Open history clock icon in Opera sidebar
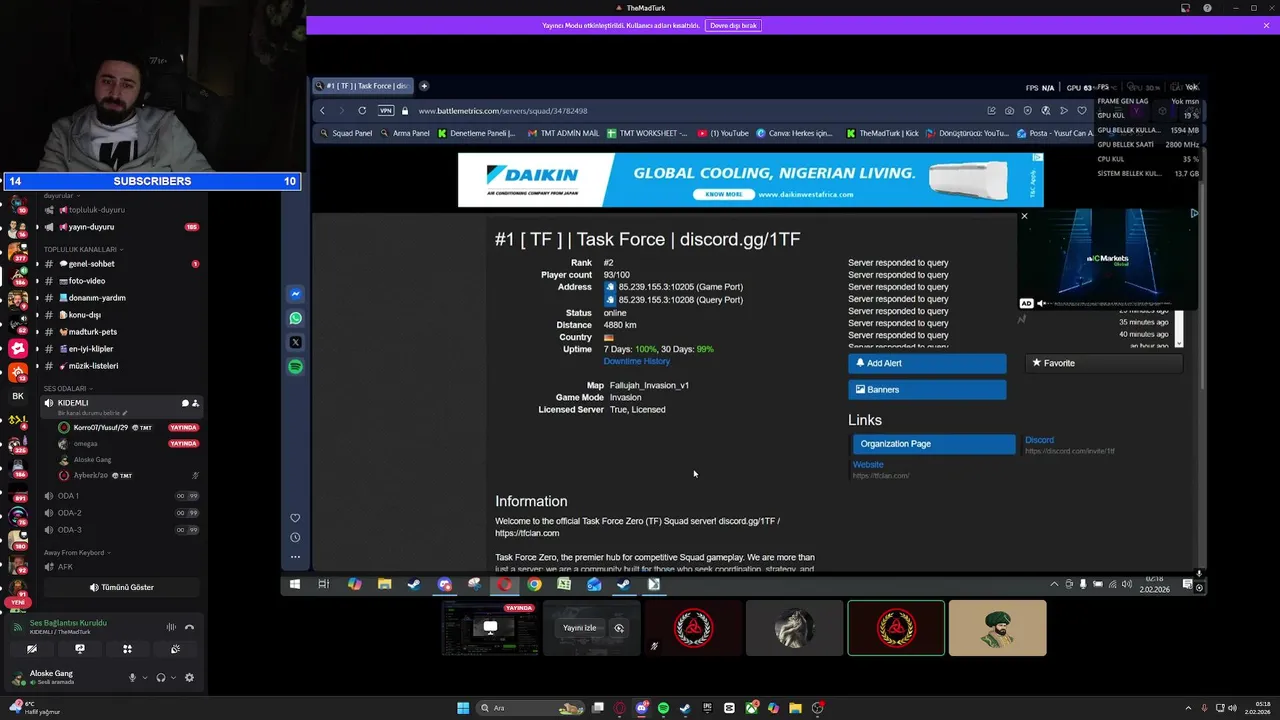 click(295, 537)
